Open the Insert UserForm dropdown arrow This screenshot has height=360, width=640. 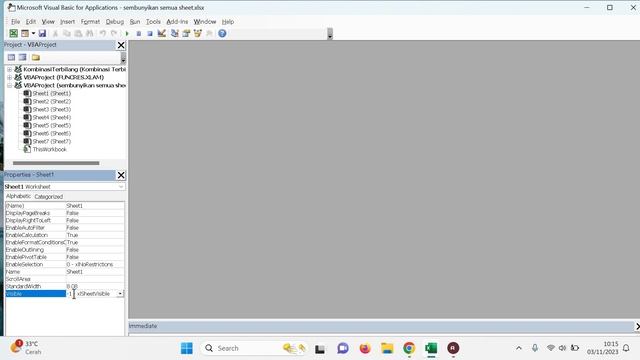point(33,33)
